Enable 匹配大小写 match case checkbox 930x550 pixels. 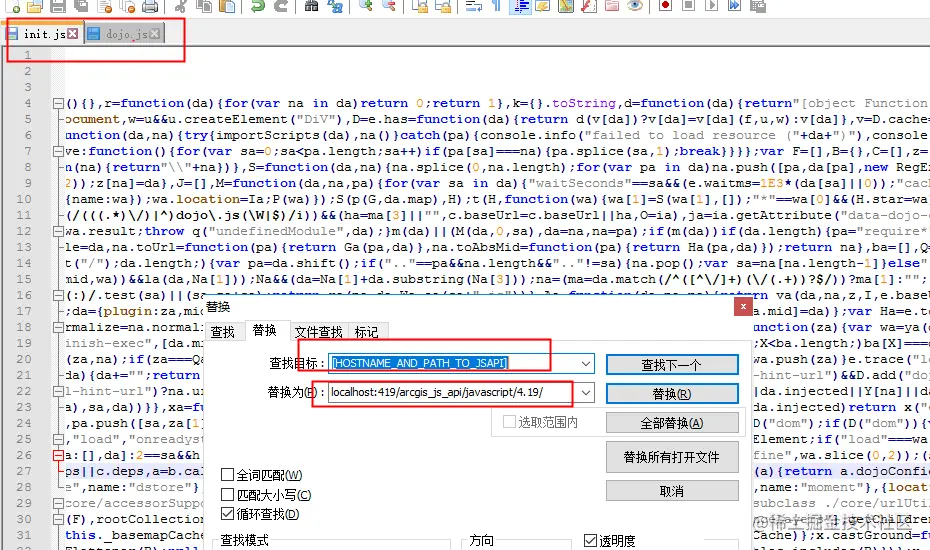click(227, 494)
